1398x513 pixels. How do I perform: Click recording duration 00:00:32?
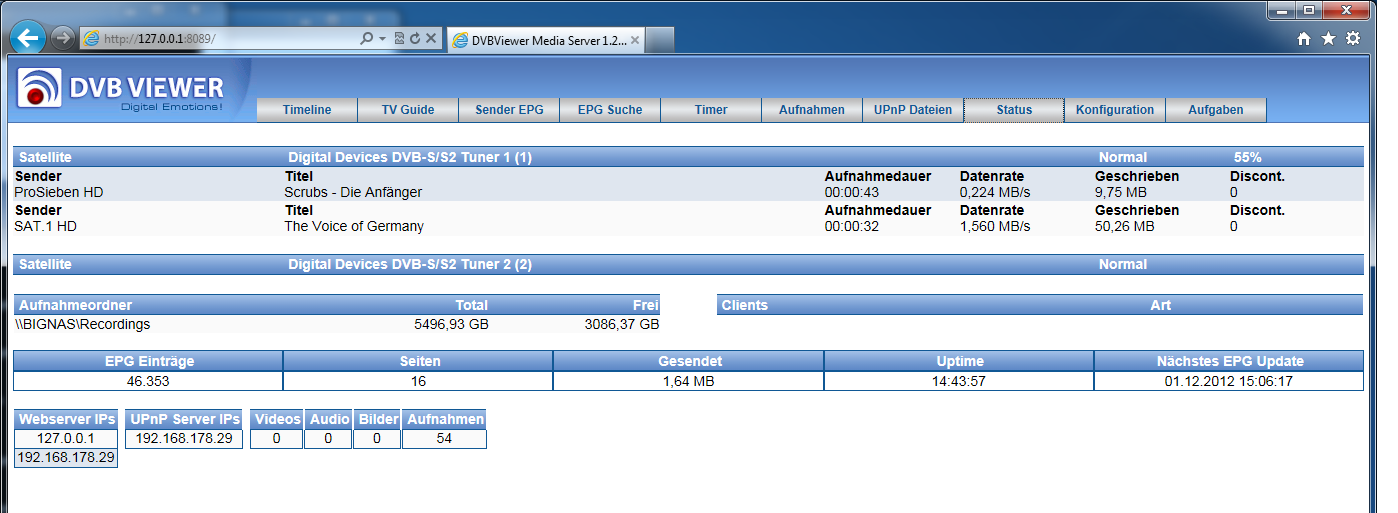coord(852,226)
